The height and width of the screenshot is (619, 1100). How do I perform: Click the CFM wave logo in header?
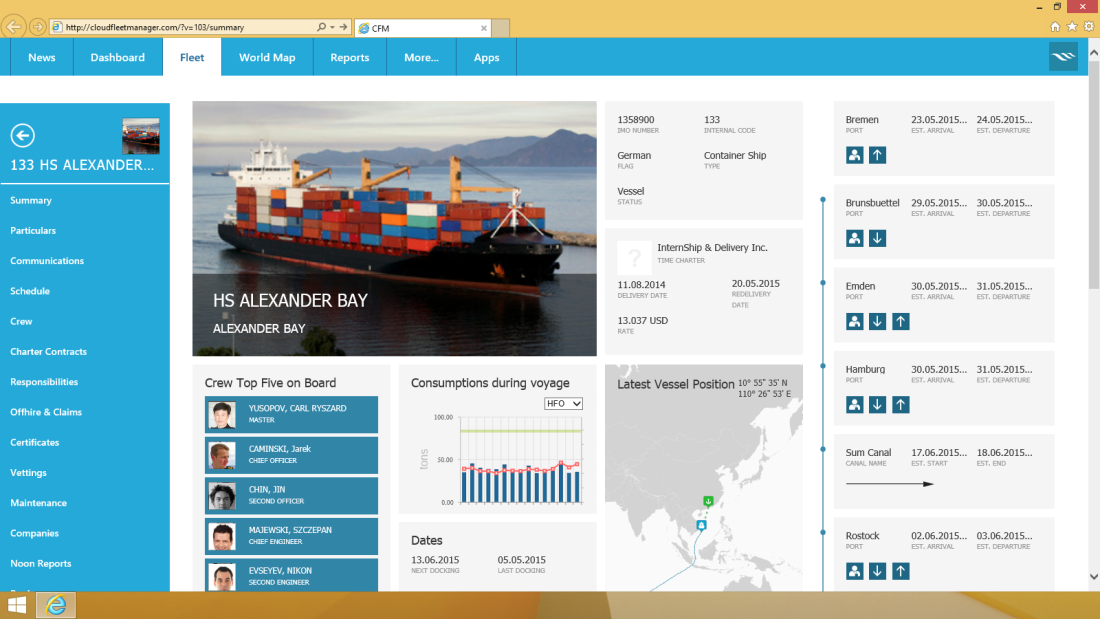(1063, 57)
